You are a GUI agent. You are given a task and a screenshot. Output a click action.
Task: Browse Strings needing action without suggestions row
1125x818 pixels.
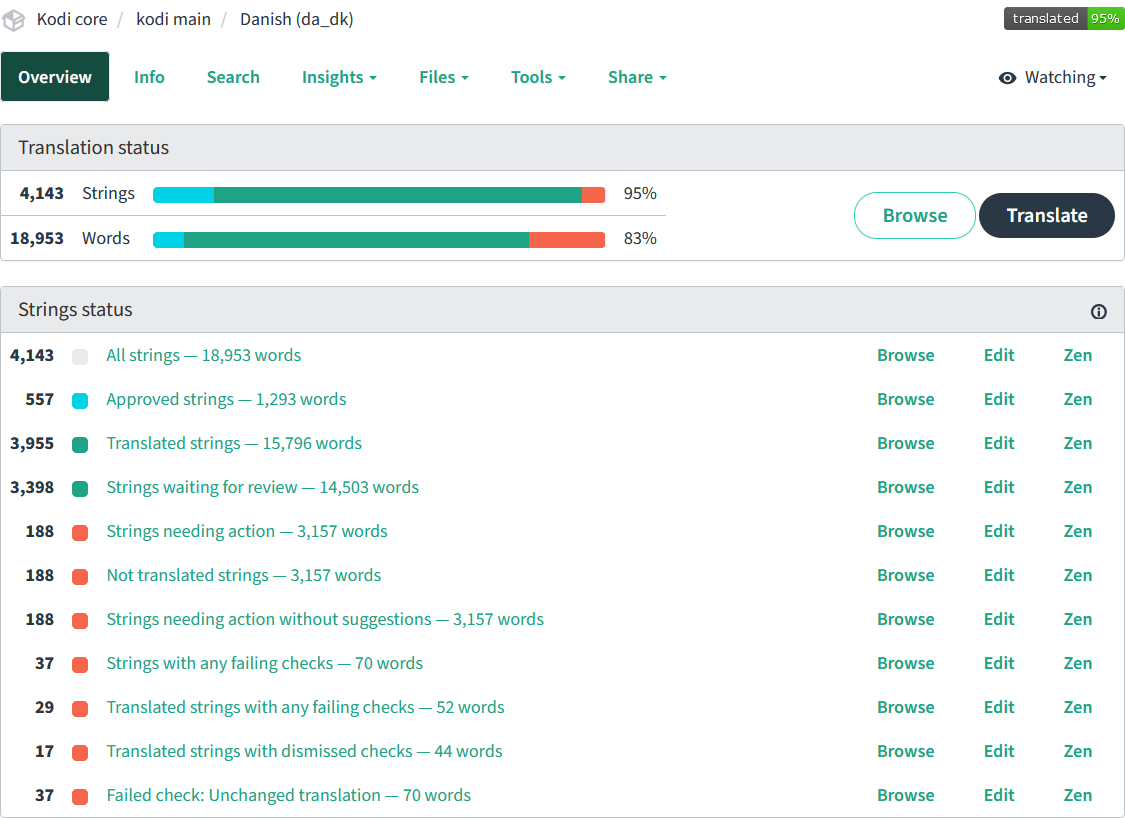point(905,619)
